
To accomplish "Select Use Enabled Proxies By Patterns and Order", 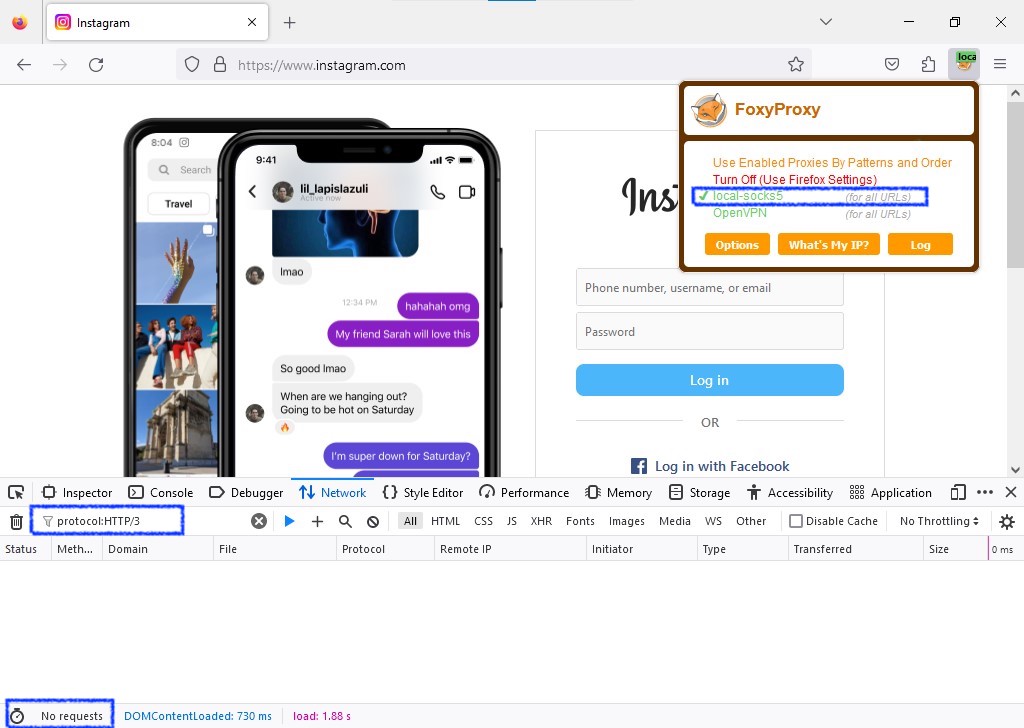I will [832, 163].
